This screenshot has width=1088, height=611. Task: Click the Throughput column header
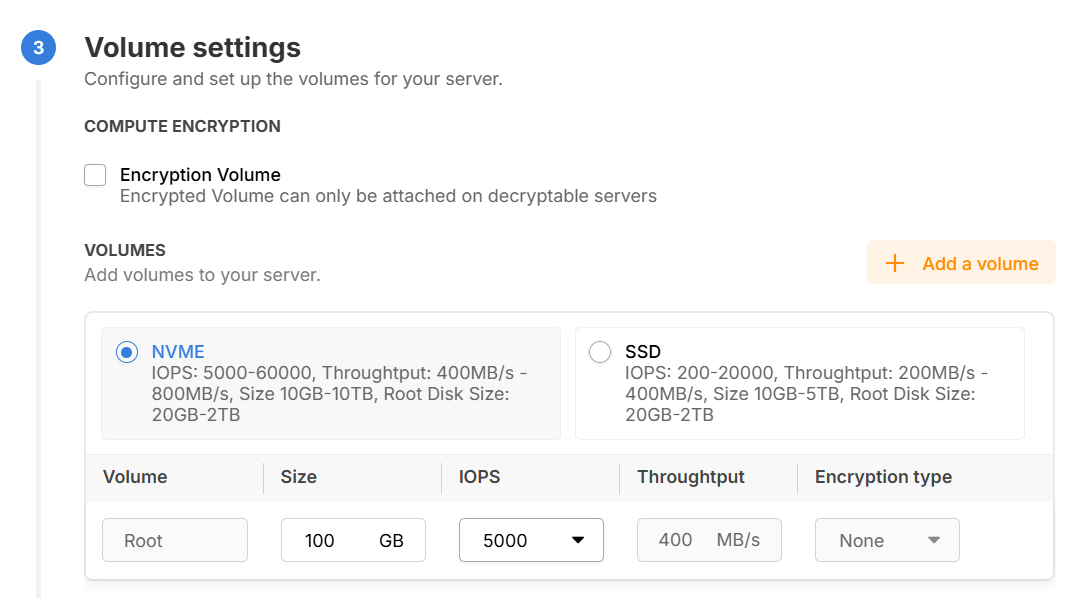691,477
